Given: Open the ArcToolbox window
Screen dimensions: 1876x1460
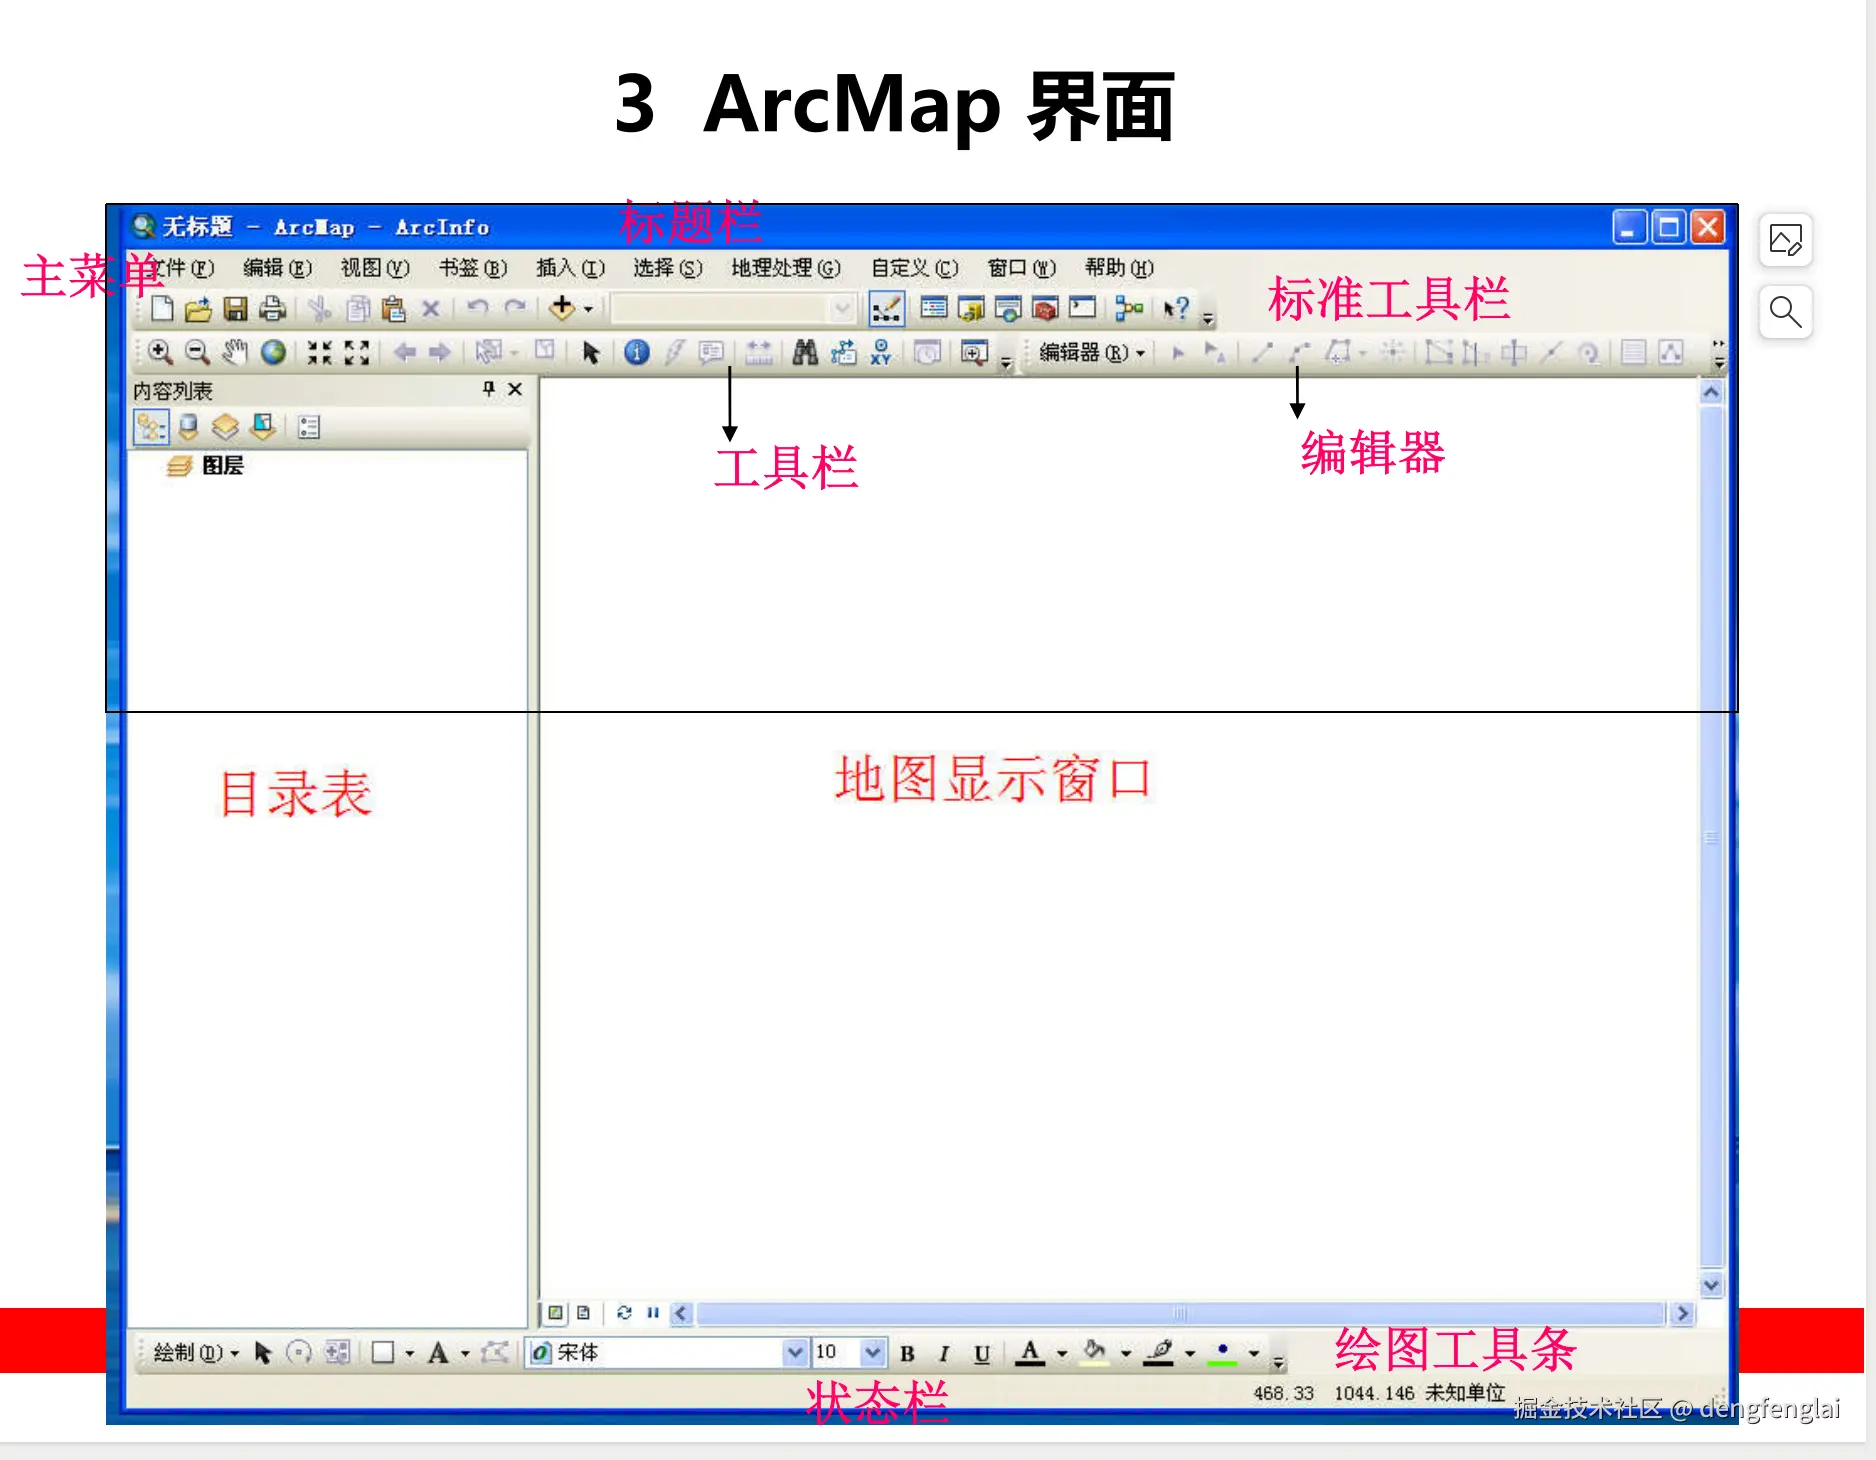Looking at the screenshot, I should click(1045, 310).
